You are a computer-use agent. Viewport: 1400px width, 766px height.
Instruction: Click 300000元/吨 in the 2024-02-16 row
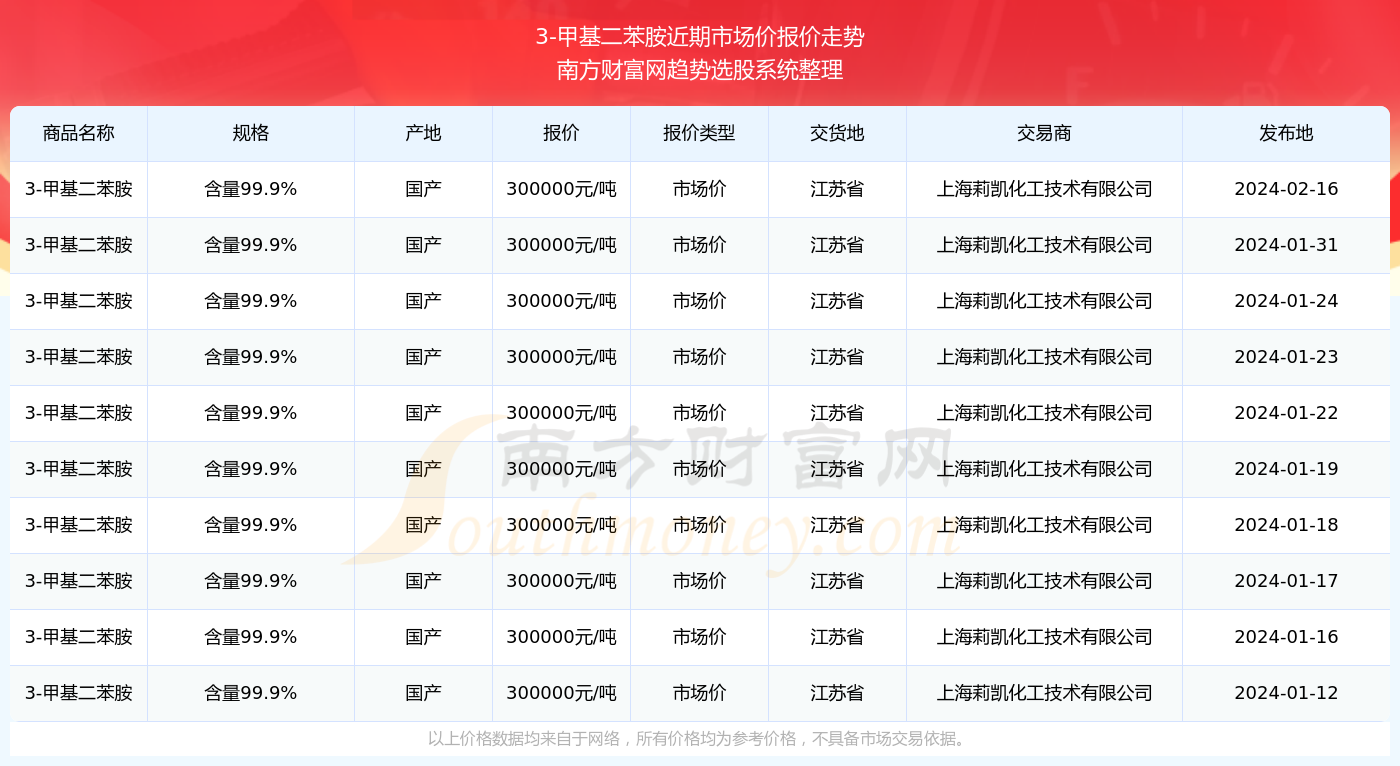(561, 189)
